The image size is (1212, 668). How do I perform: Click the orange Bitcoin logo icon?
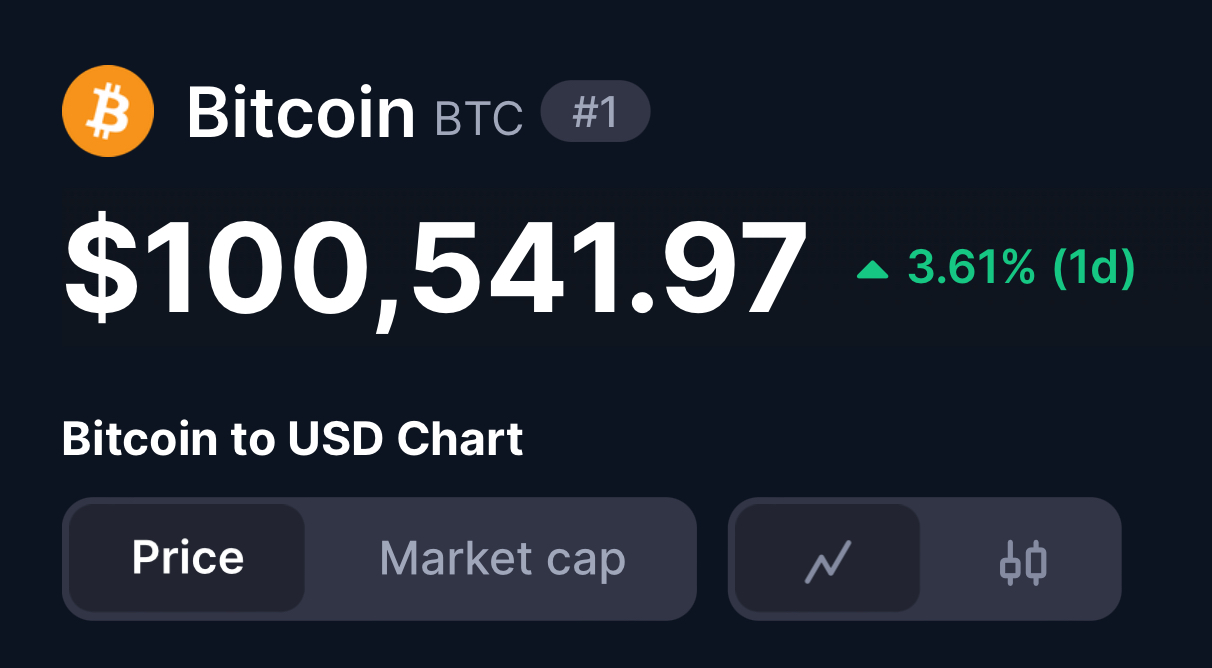107,110
